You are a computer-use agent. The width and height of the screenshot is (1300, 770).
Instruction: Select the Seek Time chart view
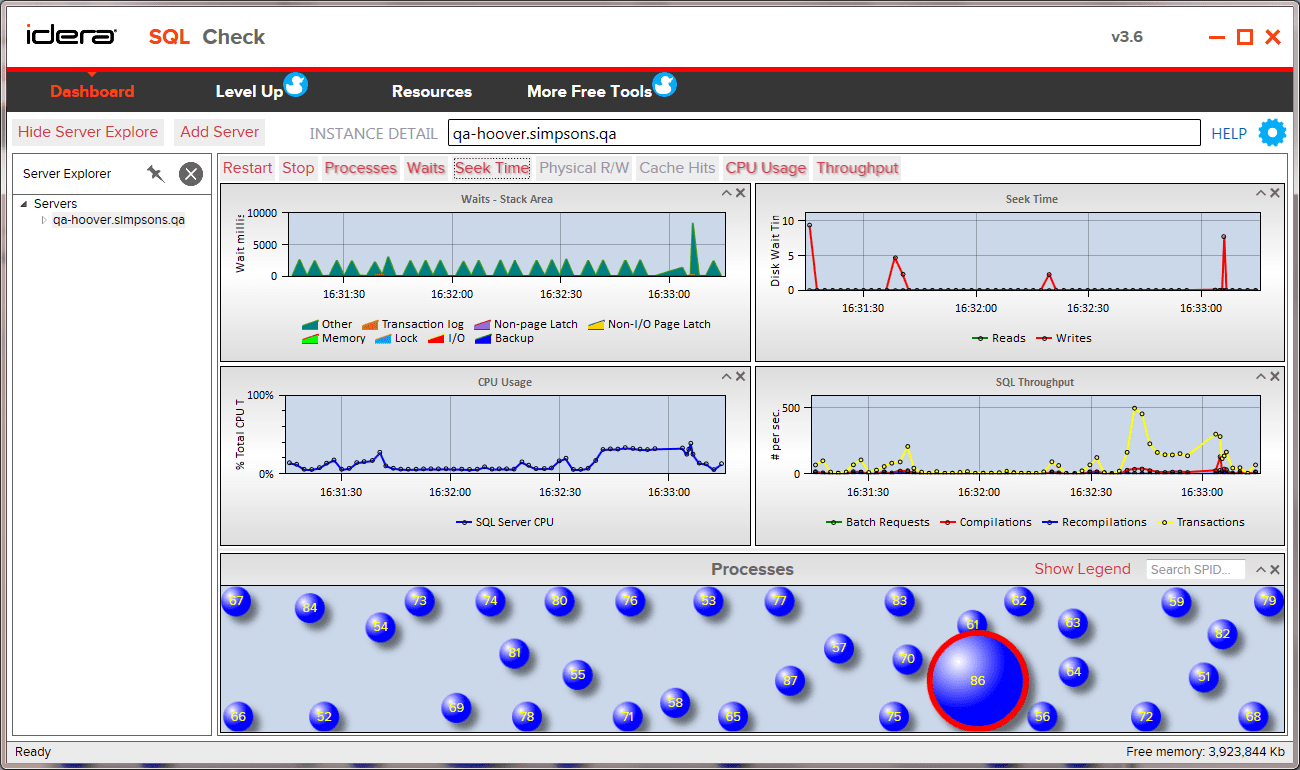click(491, 168)
